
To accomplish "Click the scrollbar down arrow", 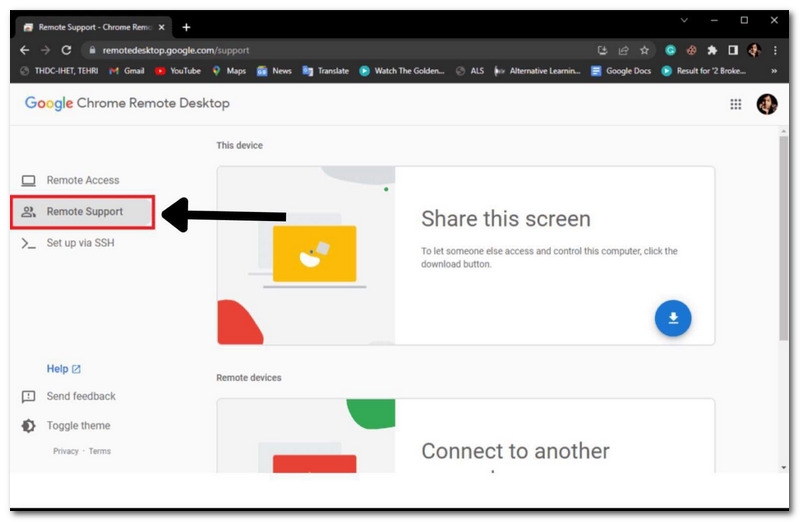I will 784,467.
